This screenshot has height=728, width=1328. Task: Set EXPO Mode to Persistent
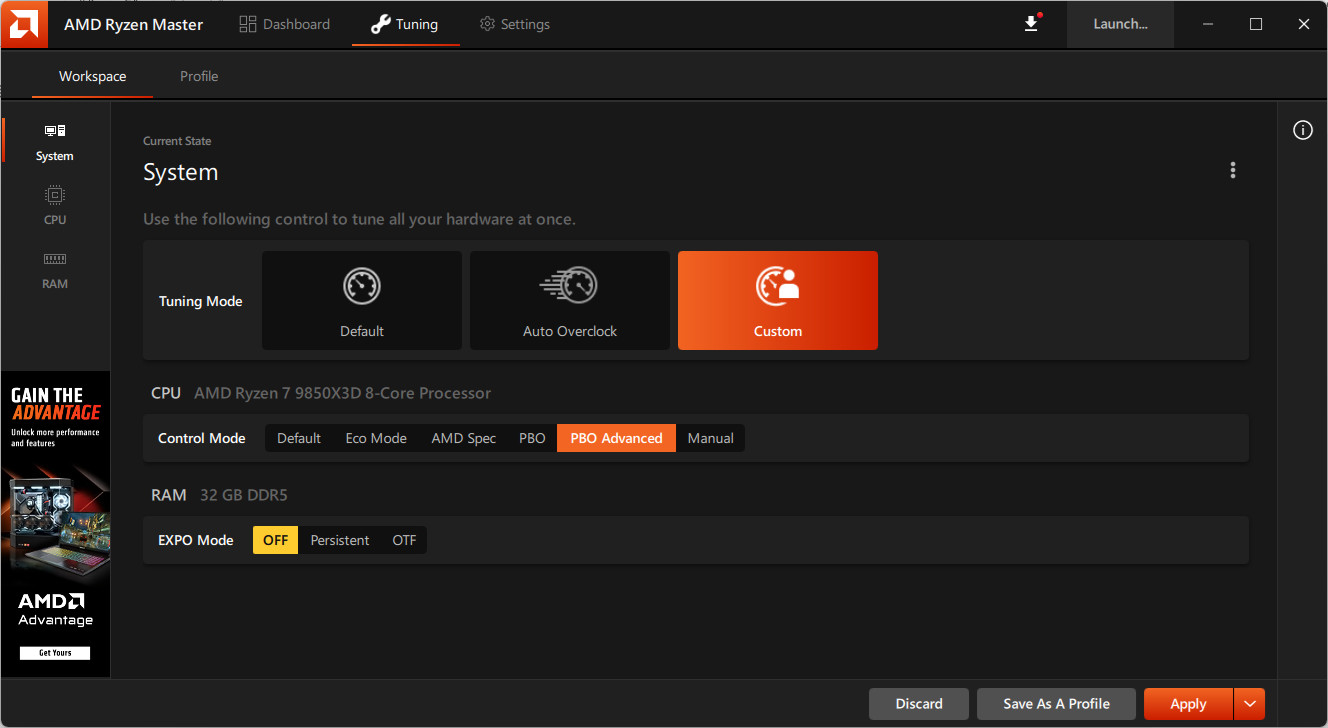(x=340, y=540)
